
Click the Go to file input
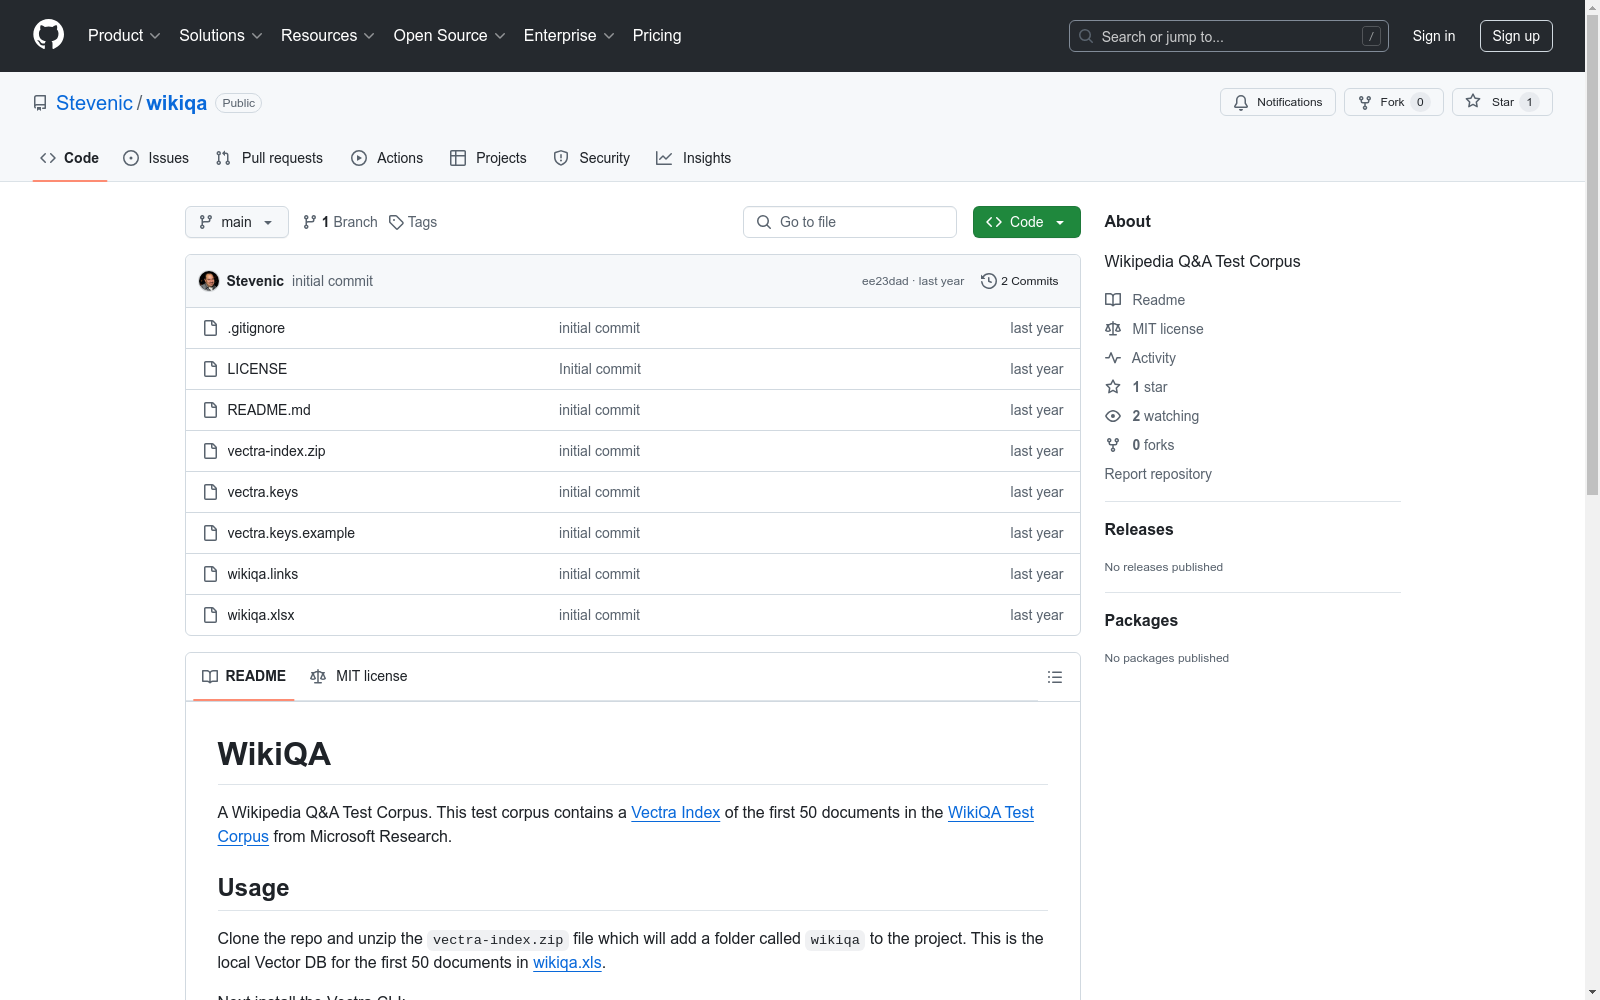850,222
